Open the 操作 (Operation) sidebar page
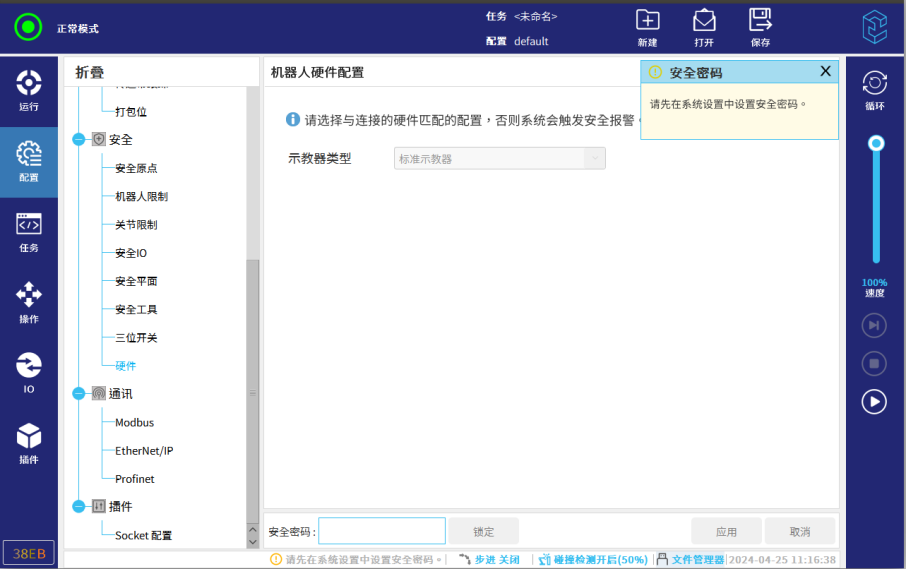The height and width of the screenshot is (569, 906). [29, 303]
